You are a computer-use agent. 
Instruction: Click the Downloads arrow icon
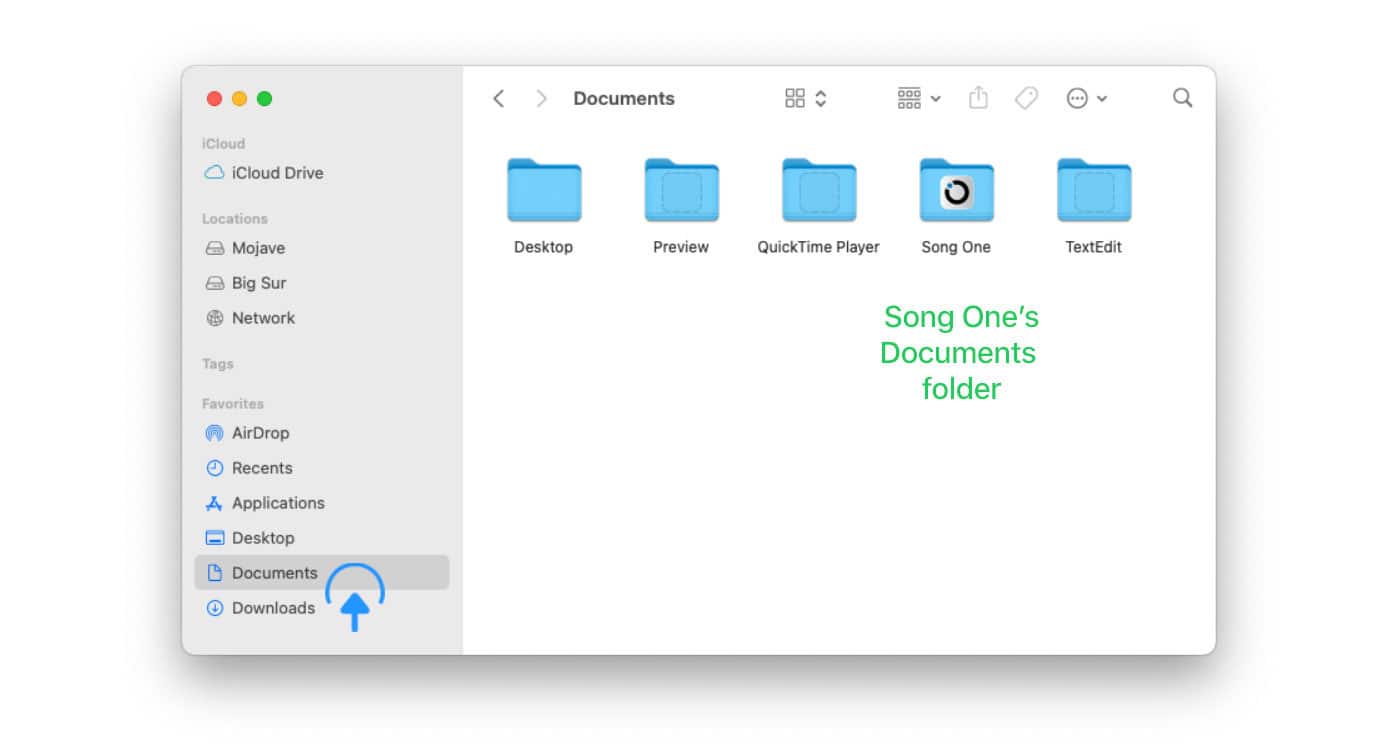(x=214, y=608)
